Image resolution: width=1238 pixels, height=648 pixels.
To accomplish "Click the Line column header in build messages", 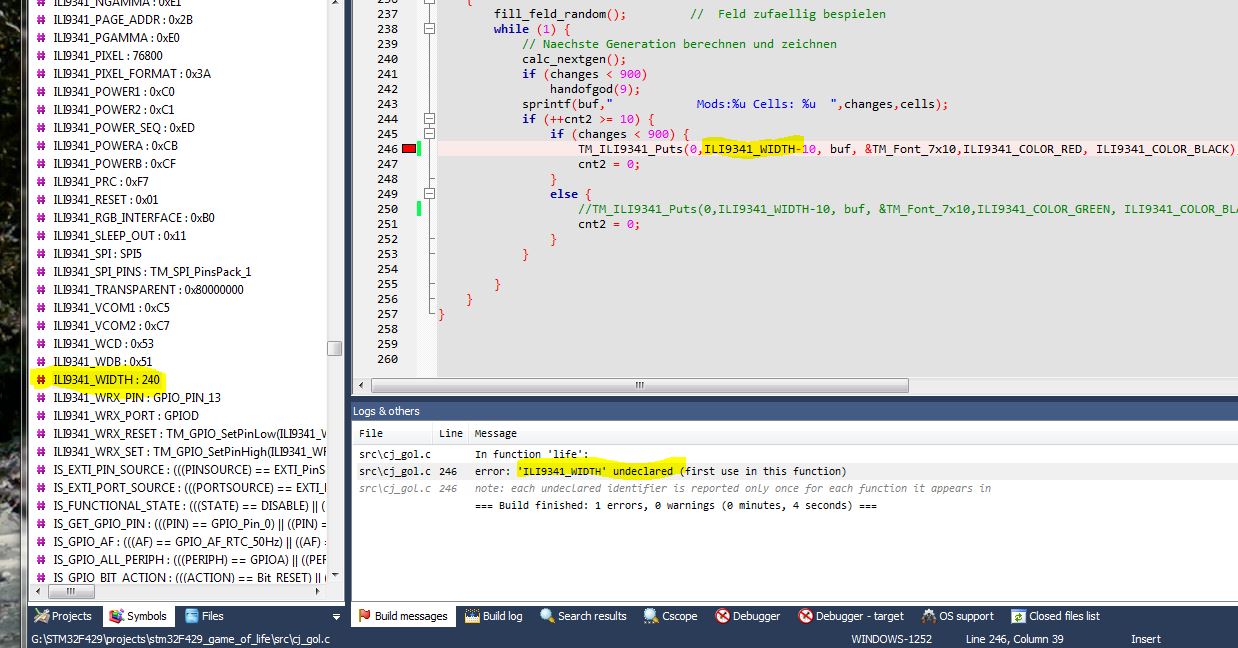I will pos(451,433).
